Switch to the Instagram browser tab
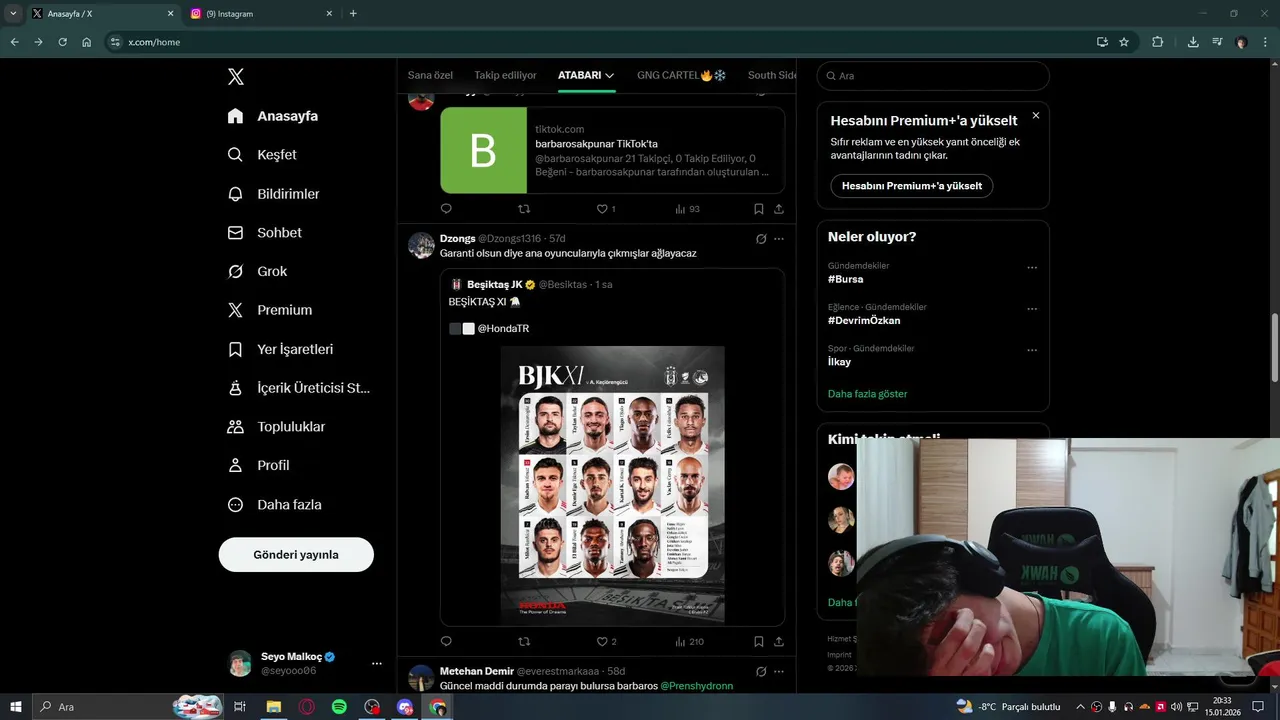Image resolution: width=1280 pixels, height=720 pixels. tap(260, 14)
